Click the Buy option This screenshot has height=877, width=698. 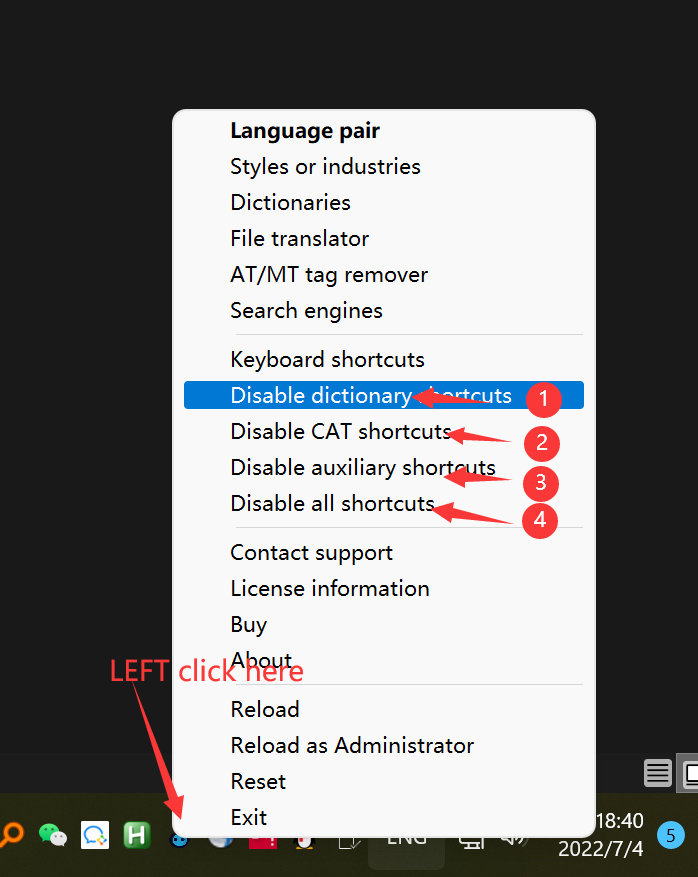(248, 624)
